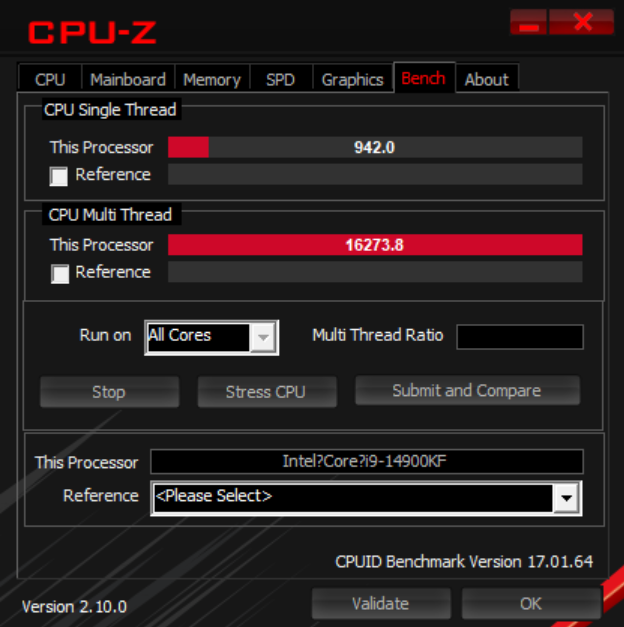Click the Multi Thread Ratio field
Screen dimensions: 624x627
(x=520, y=337)
